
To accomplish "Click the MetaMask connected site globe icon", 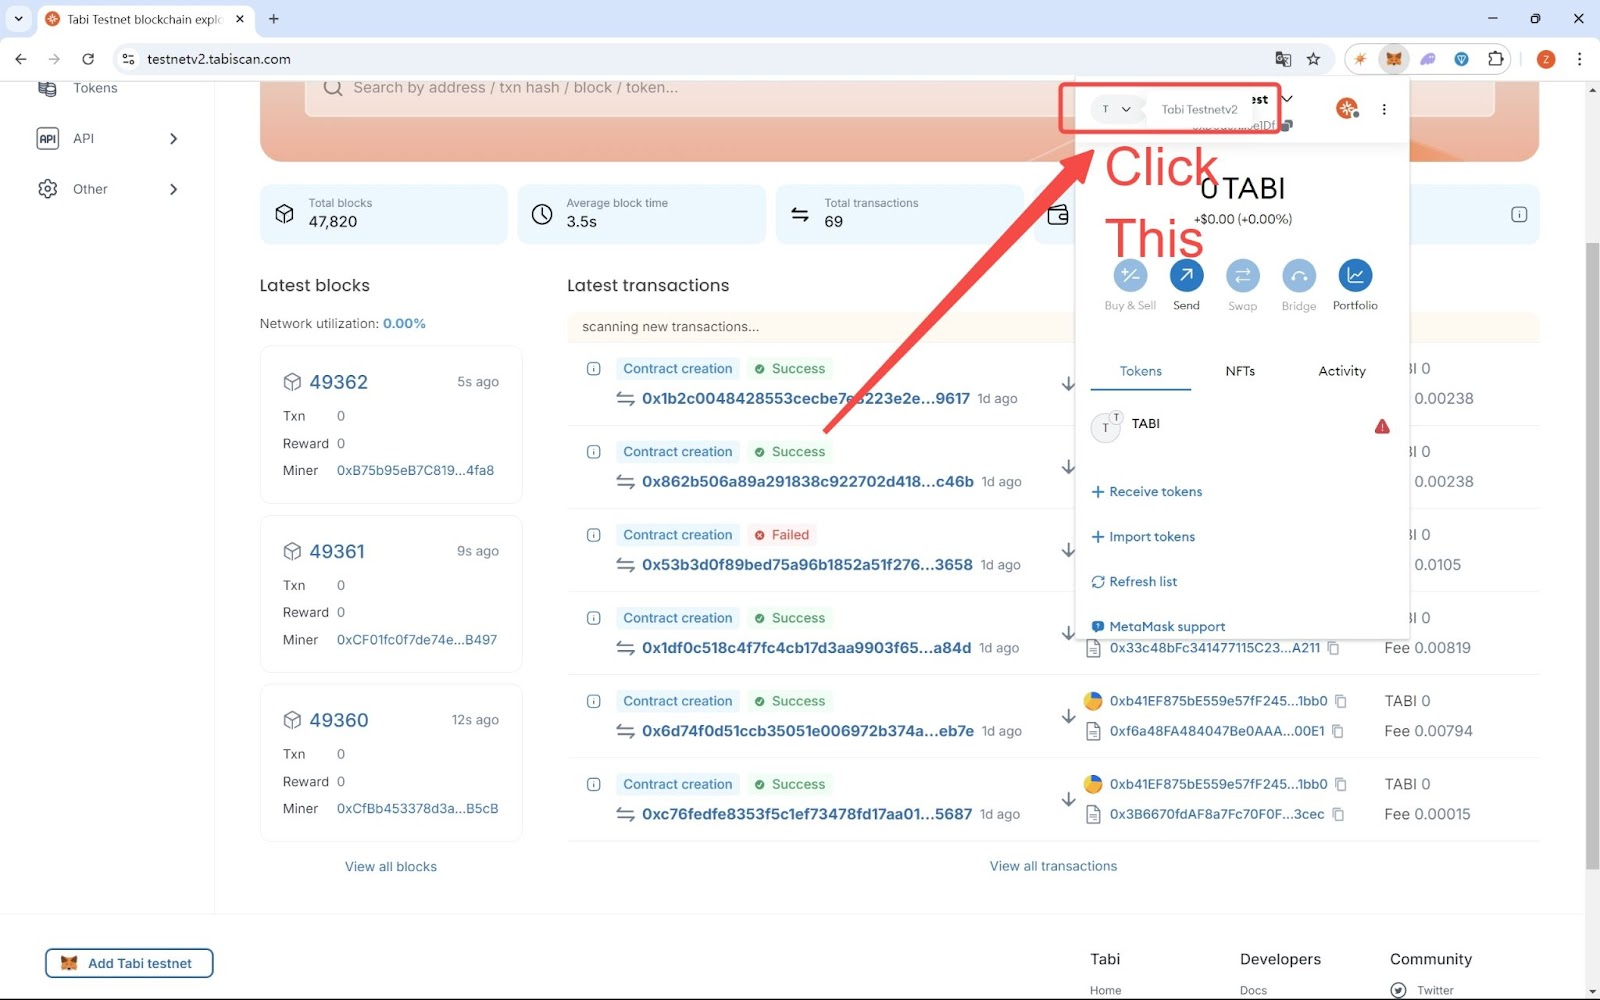I will point(1347,108).
